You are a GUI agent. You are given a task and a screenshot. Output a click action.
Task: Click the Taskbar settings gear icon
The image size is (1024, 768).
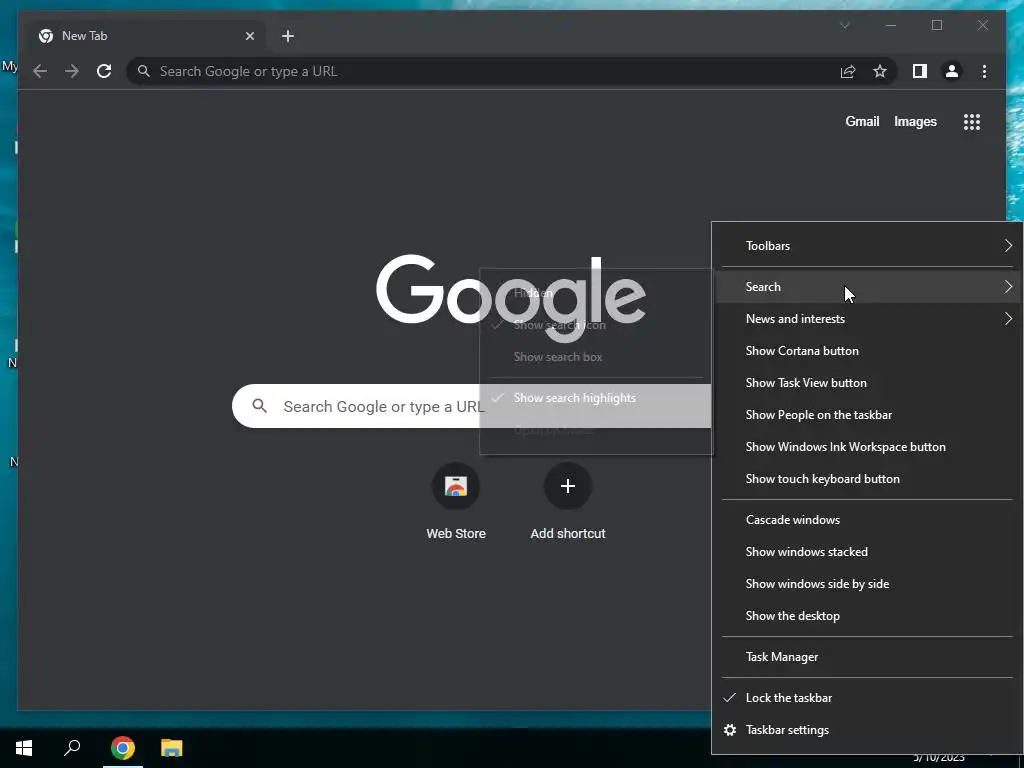coord(730,729)
